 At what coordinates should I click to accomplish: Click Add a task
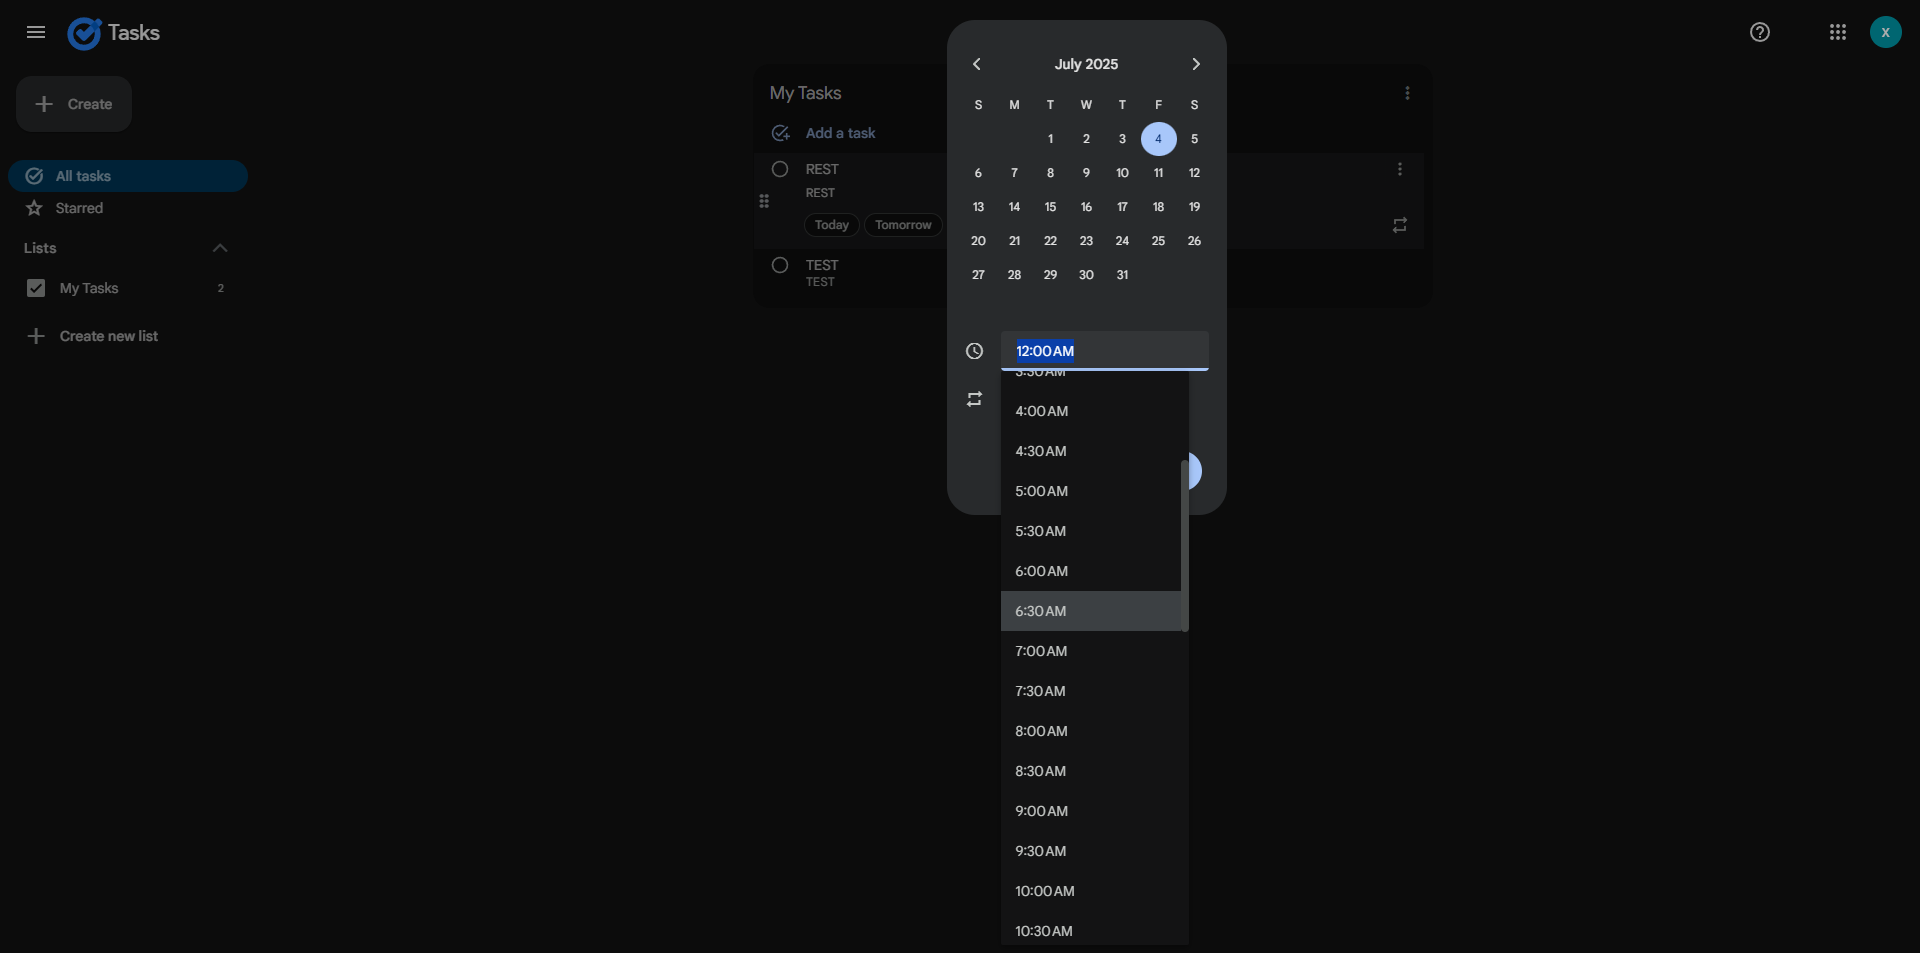[840, 133]
